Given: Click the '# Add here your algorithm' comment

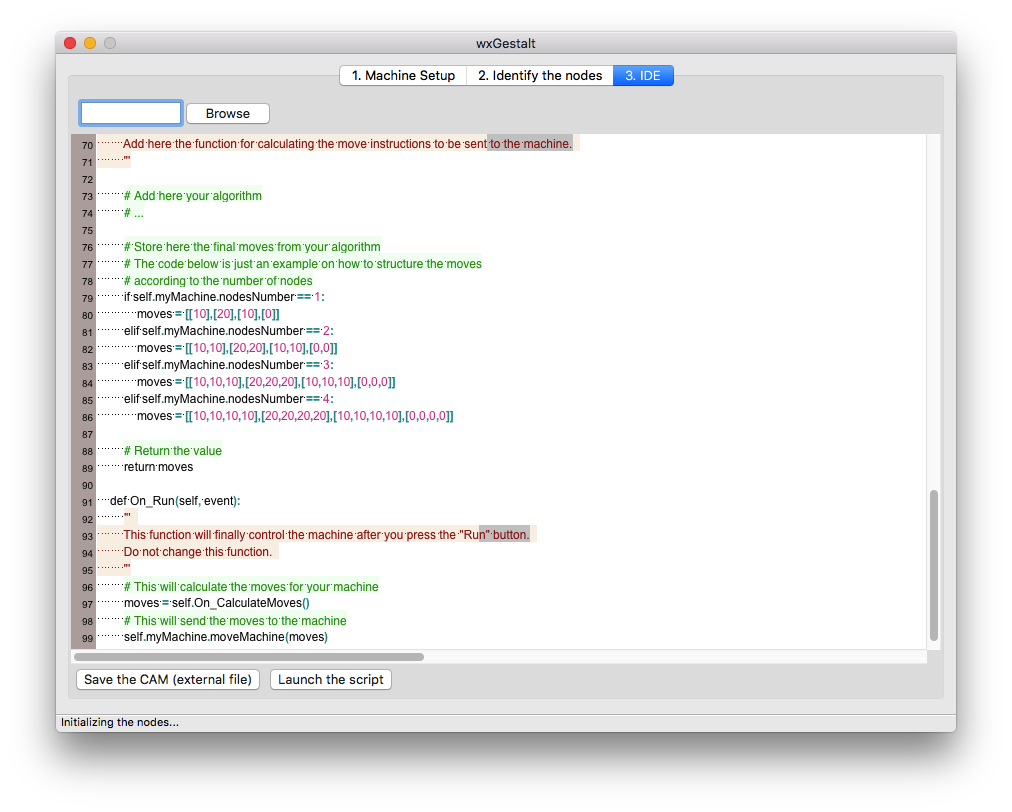Looking at the screenshot, I should 193,196.
